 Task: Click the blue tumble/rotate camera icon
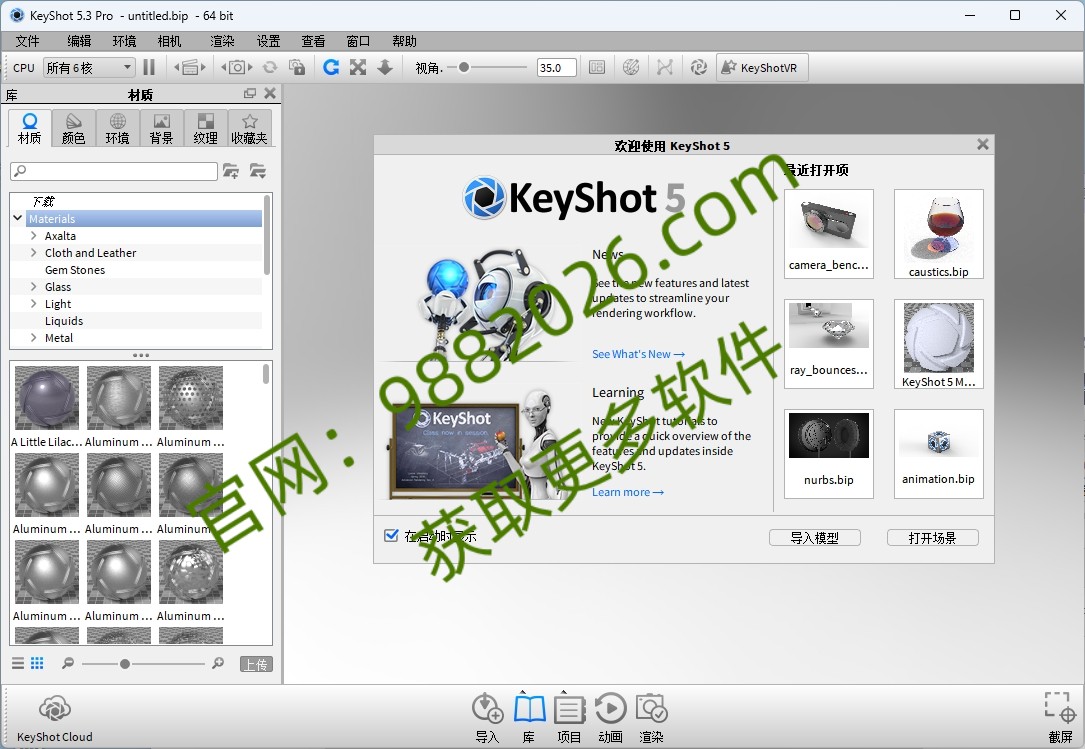point(331,67)
